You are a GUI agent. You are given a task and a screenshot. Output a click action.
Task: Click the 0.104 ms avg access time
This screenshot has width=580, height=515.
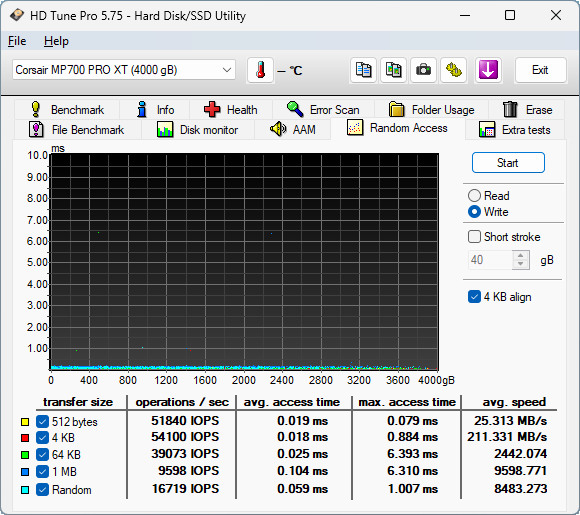tap(302, 471)
